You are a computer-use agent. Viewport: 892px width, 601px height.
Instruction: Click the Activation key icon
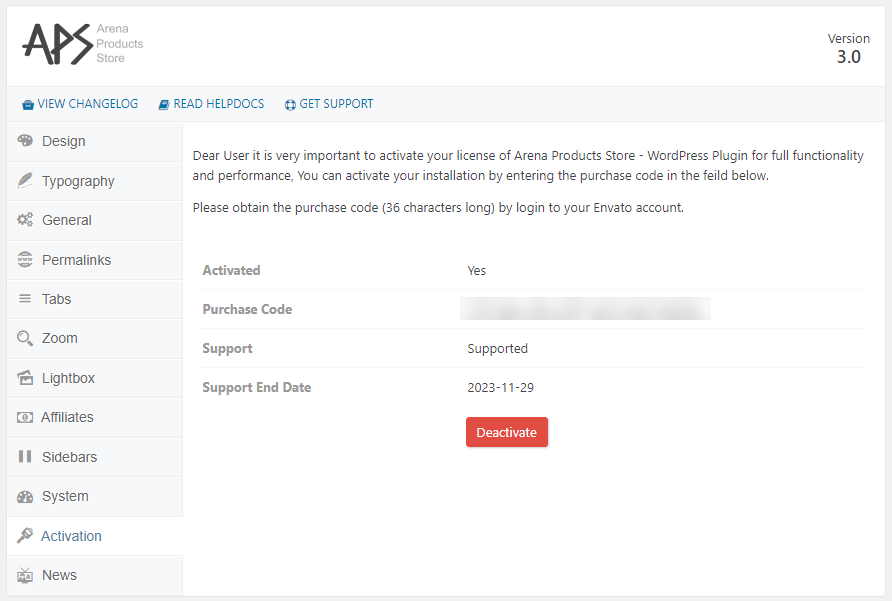click(25, 536)
